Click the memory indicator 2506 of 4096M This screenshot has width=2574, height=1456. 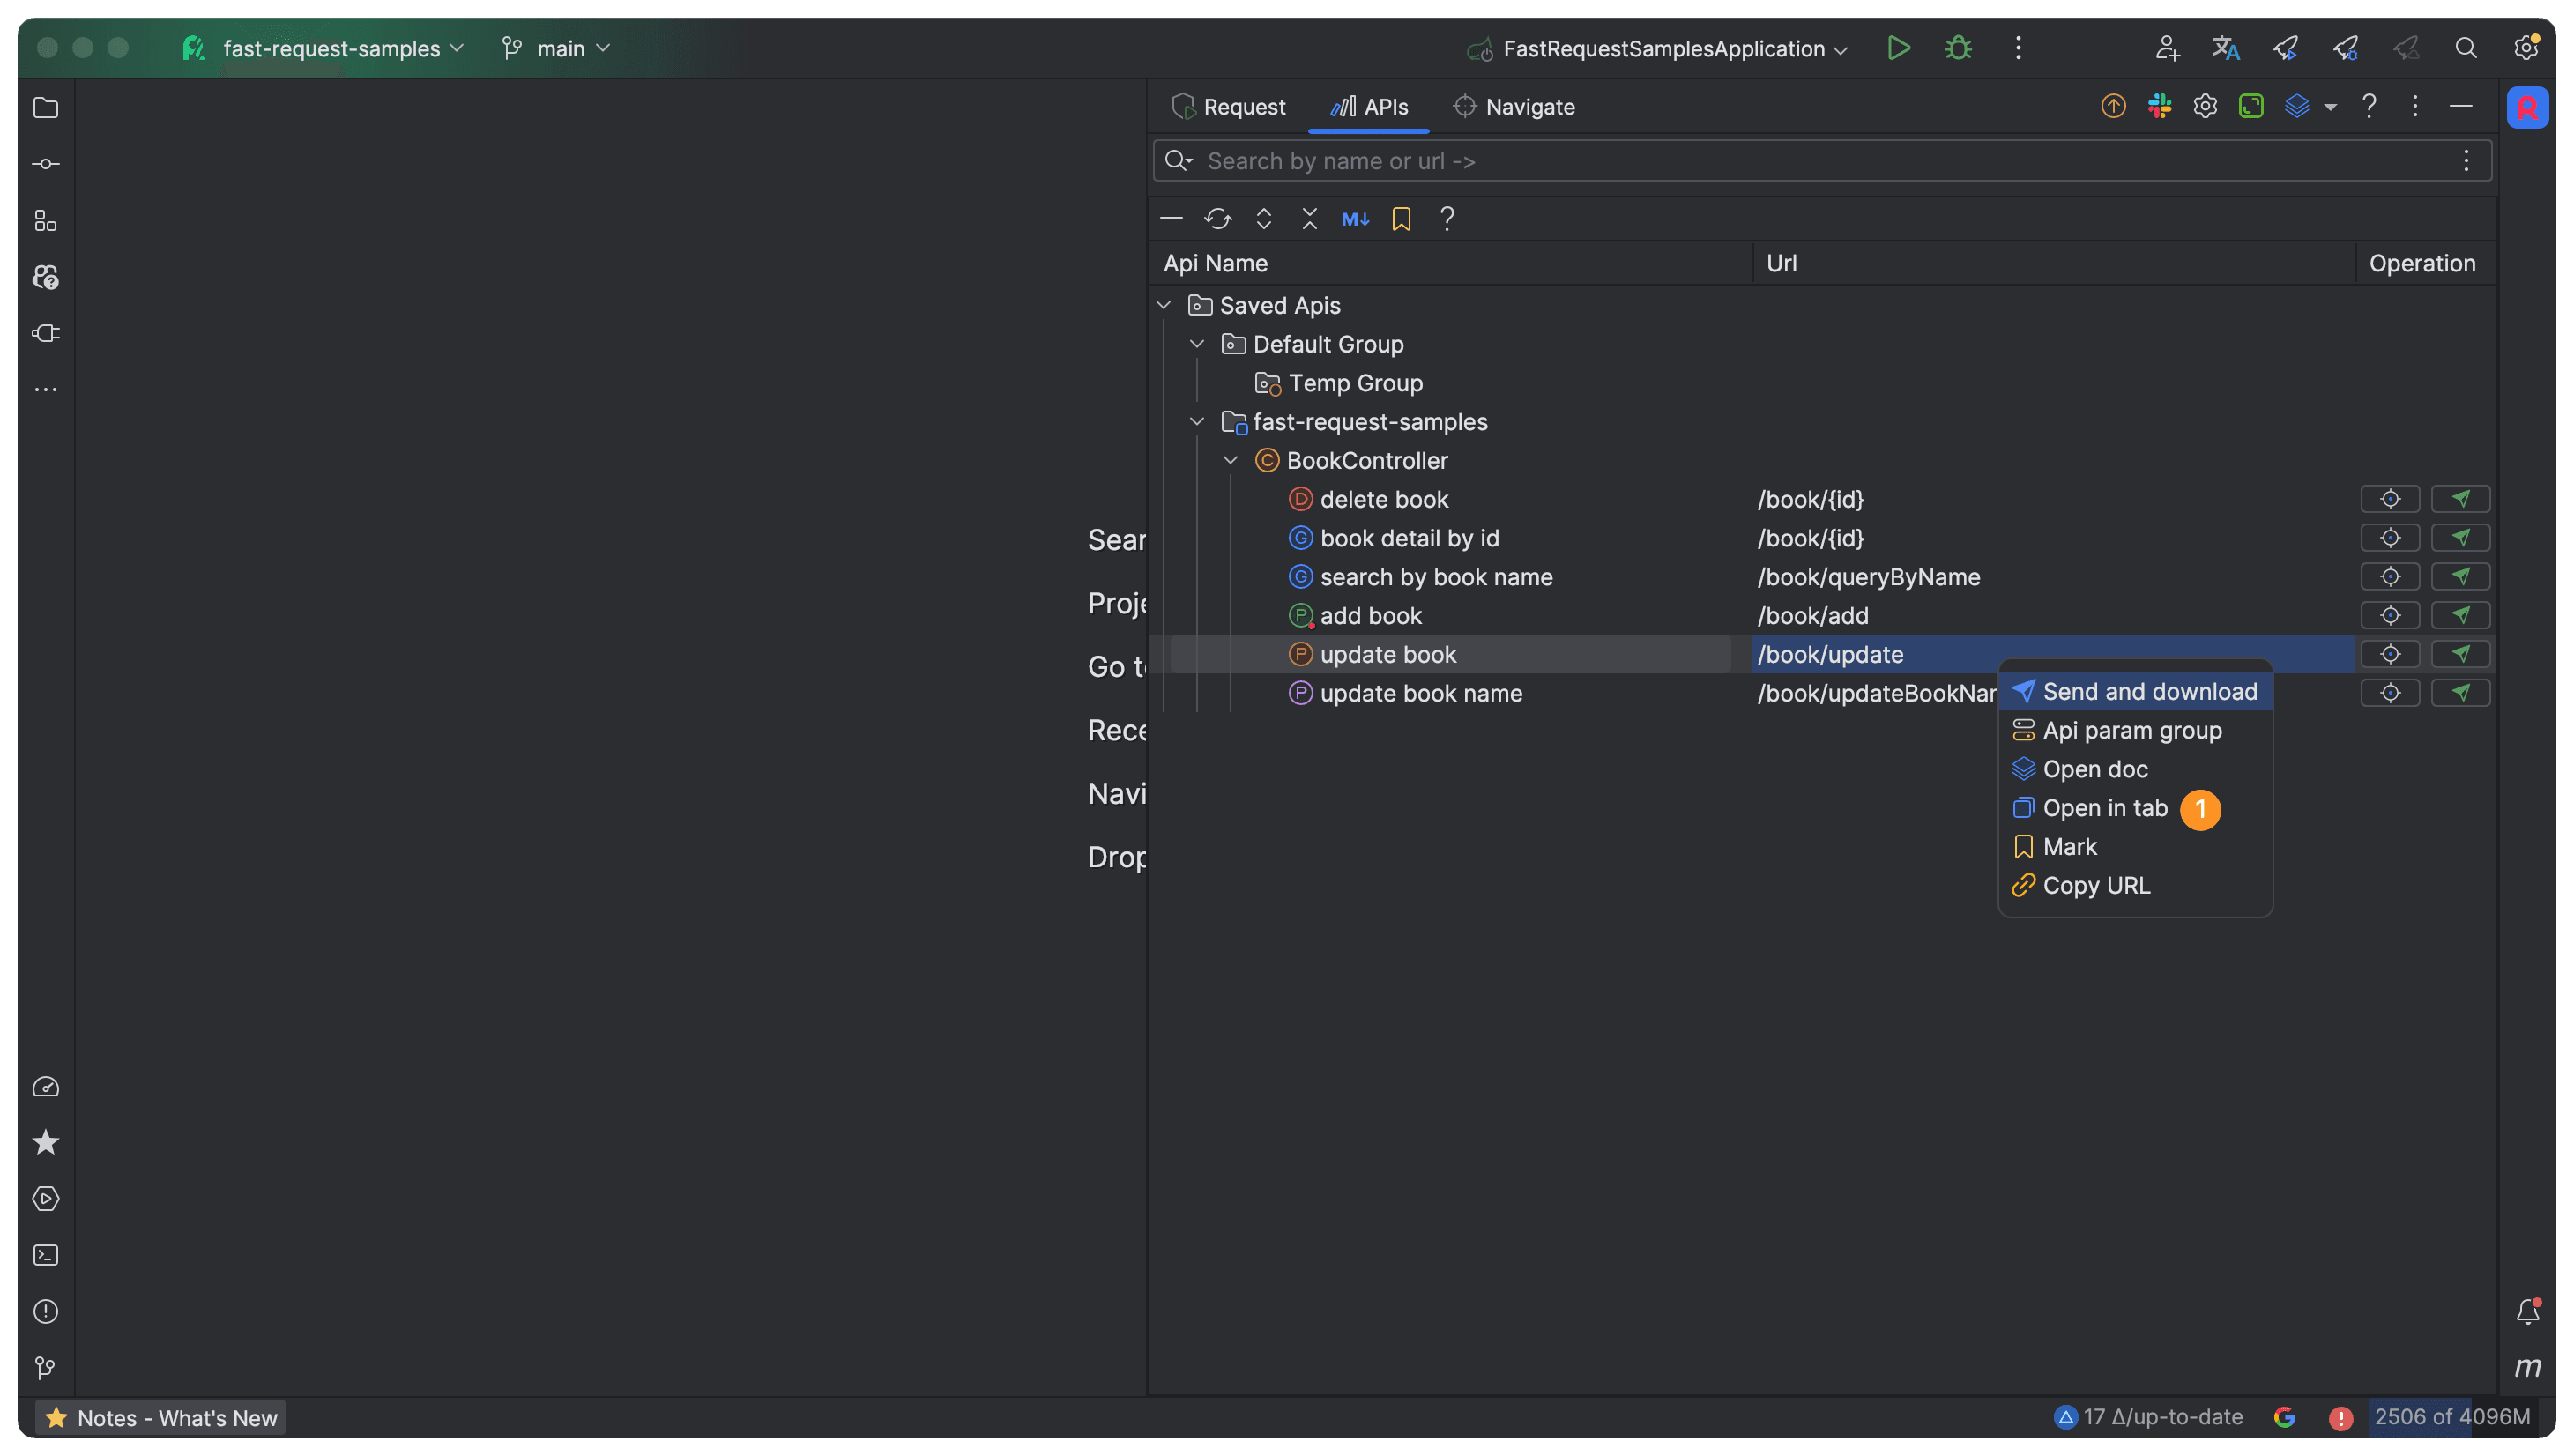(2451, 1417)
